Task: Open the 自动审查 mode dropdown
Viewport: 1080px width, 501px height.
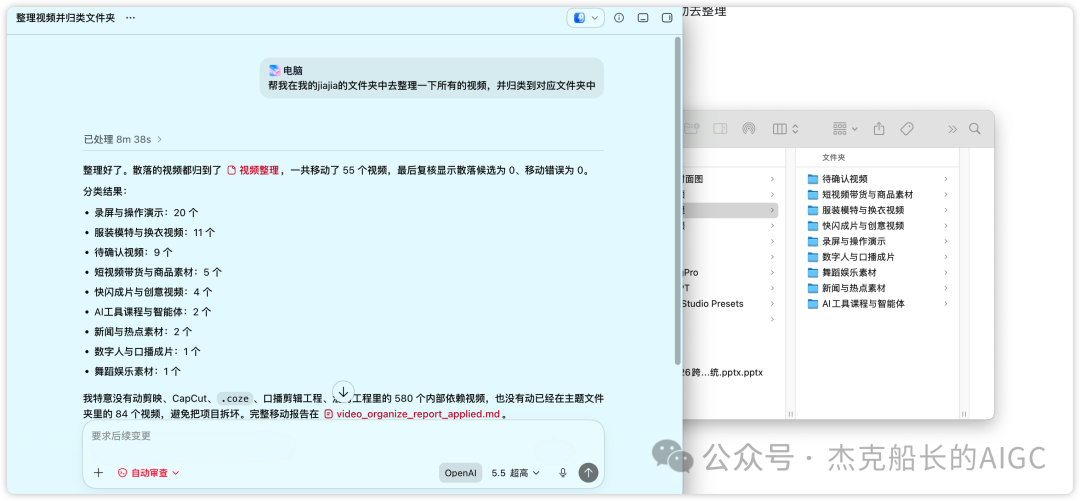Action: tap(148, 473)
